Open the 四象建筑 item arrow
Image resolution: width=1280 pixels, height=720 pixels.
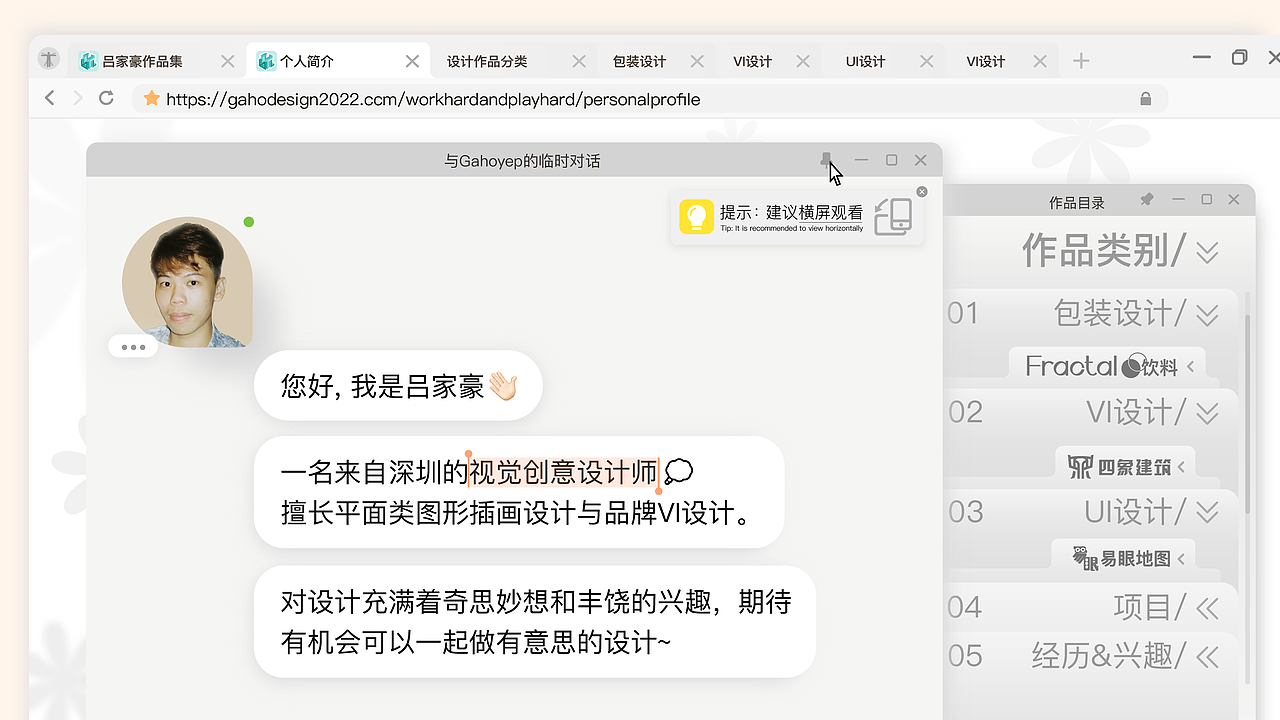[x=1181, y=467]
